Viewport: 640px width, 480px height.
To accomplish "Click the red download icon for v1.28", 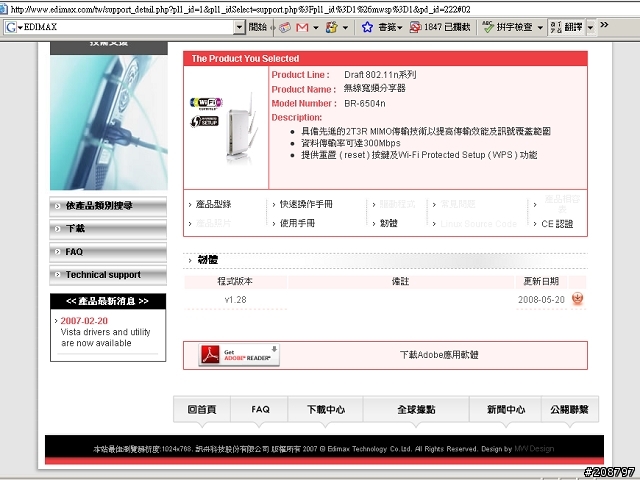I will coord(578,298).
